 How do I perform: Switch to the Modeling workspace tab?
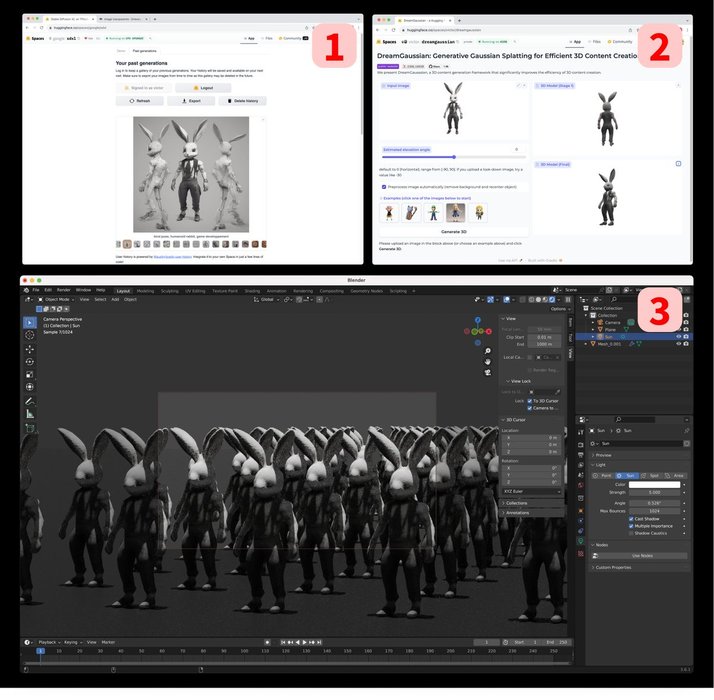click(x=145, y=291)
